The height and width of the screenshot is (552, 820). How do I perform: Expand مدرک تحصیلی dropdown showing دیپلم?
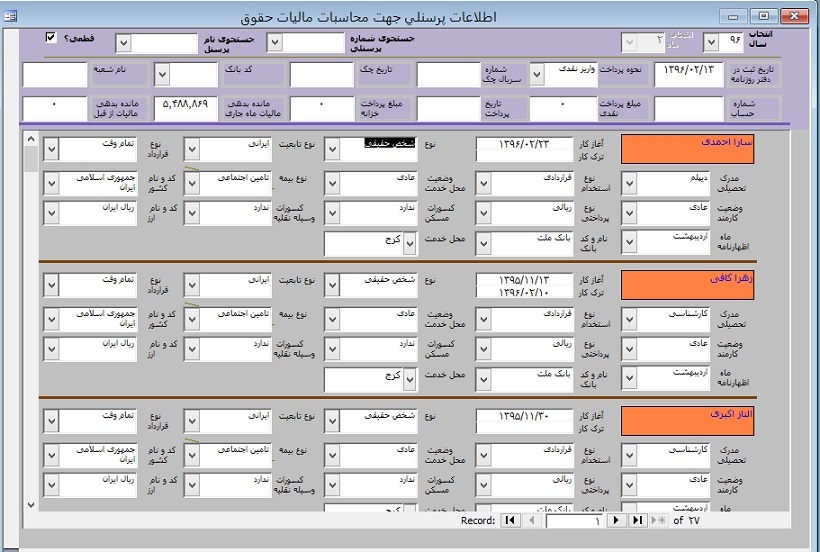tap(629, 183)
